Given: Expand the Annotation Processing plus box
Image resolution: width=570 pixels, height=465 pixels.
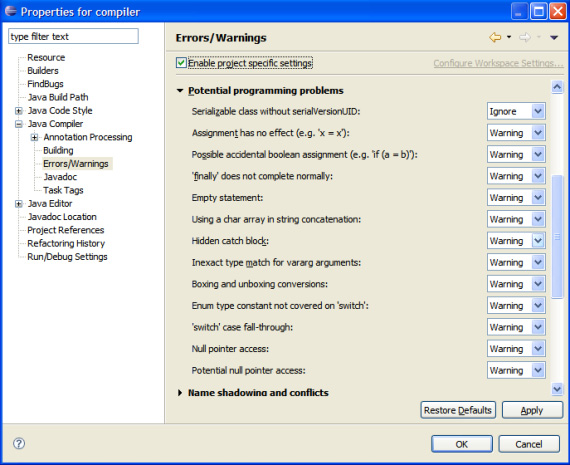Looking at the screenshot, I should (x=35, y=137).
